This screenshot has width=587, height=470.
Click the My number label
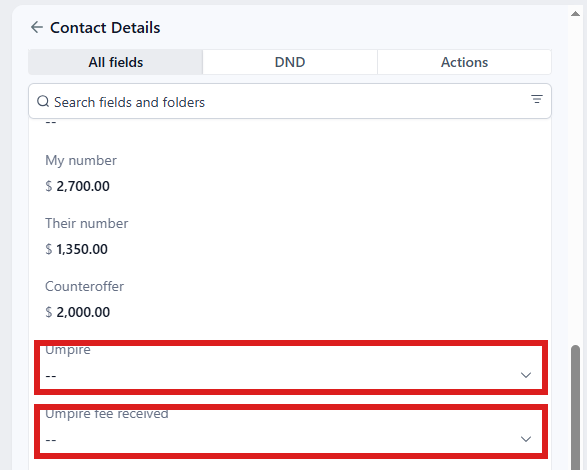(81, 161)
